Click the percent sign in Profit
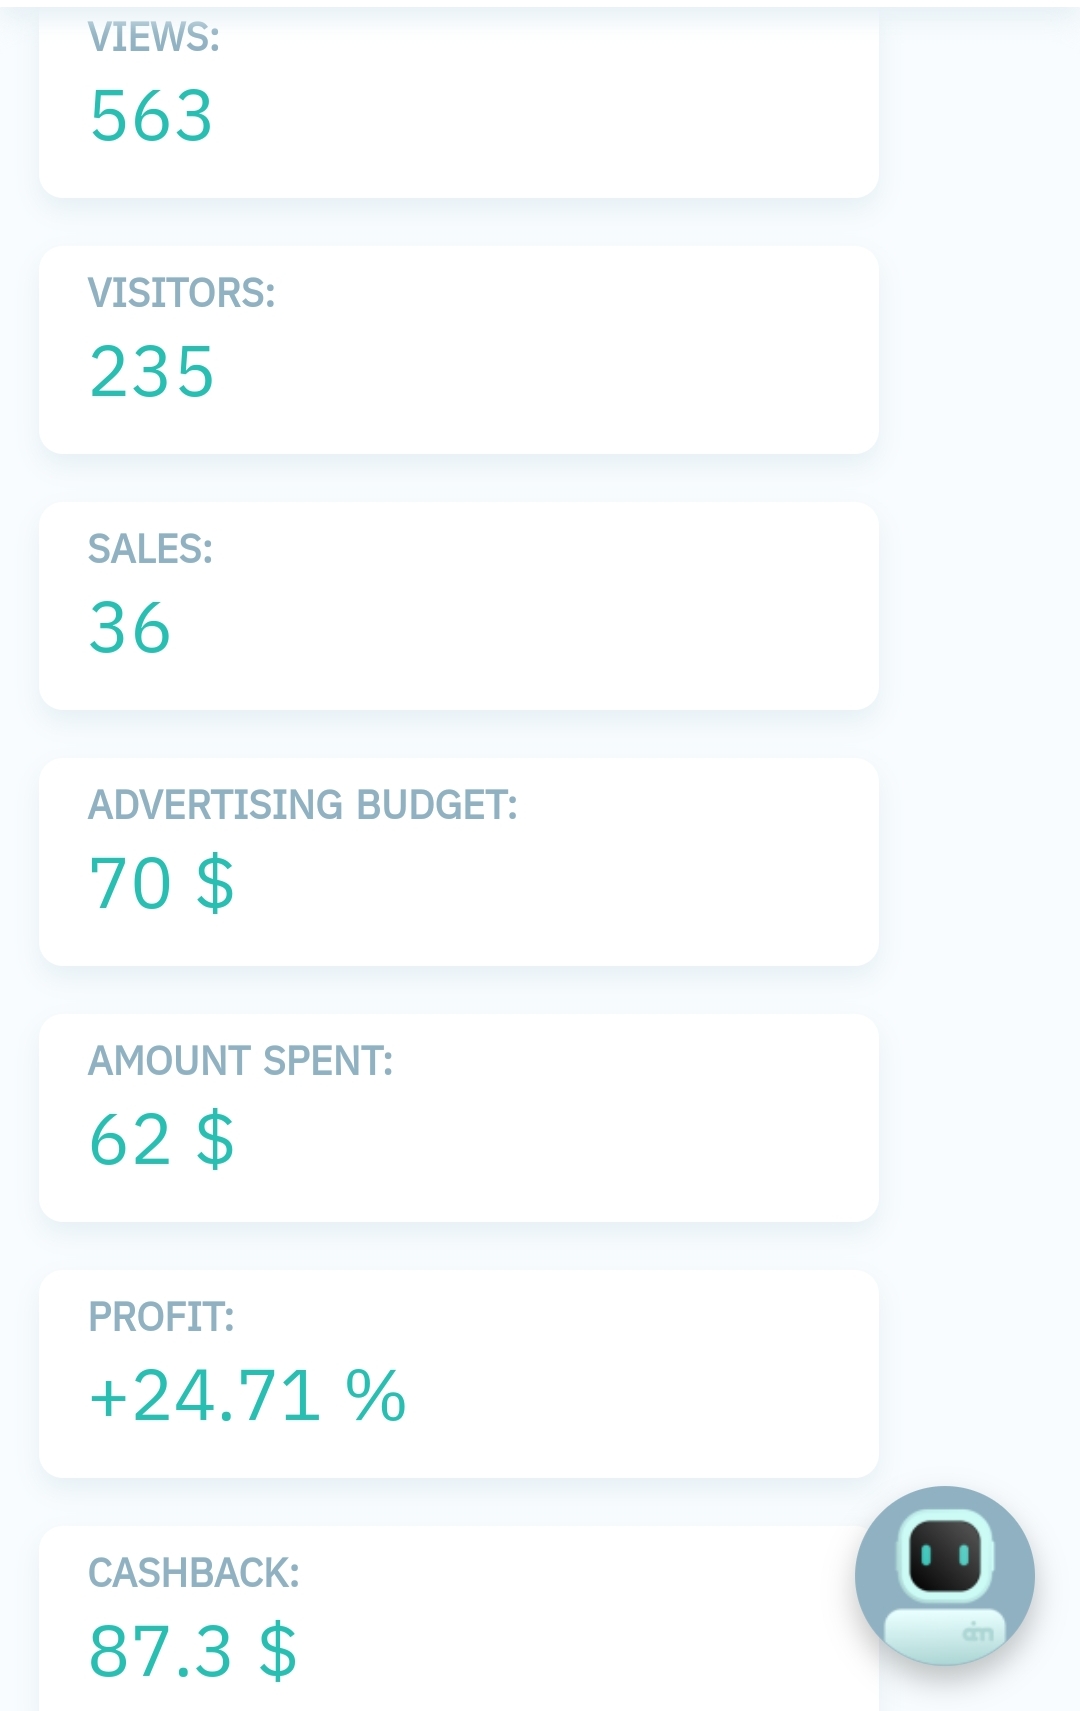The height and width of the screenshot is (1711, 1080). click(375, 1396)
